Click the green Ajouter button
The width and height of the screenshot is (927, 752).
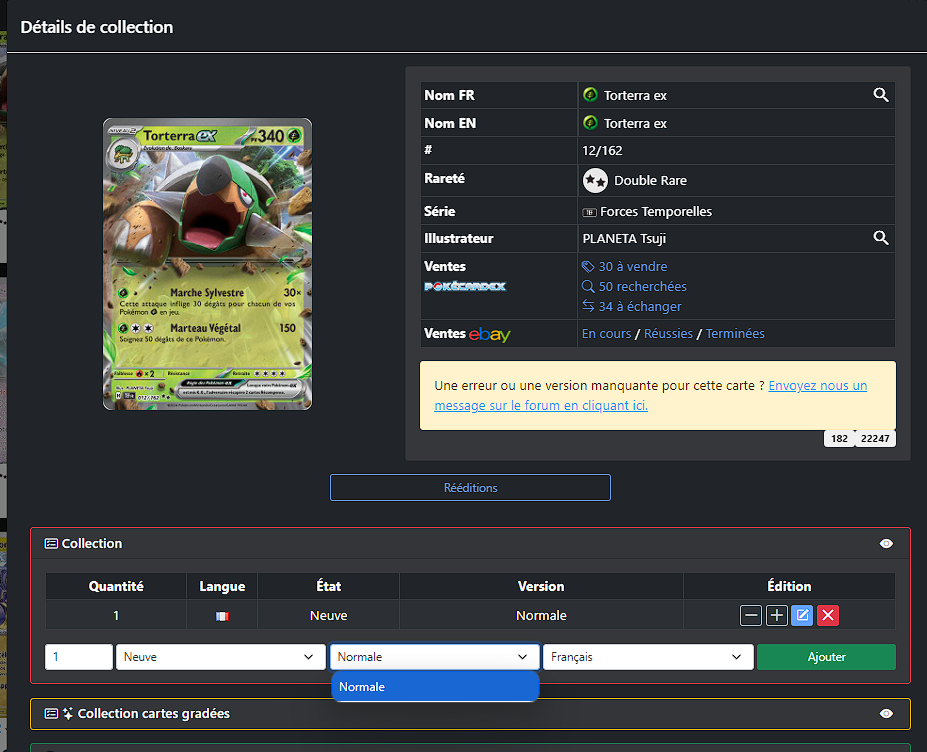click(x=826, y=657)
